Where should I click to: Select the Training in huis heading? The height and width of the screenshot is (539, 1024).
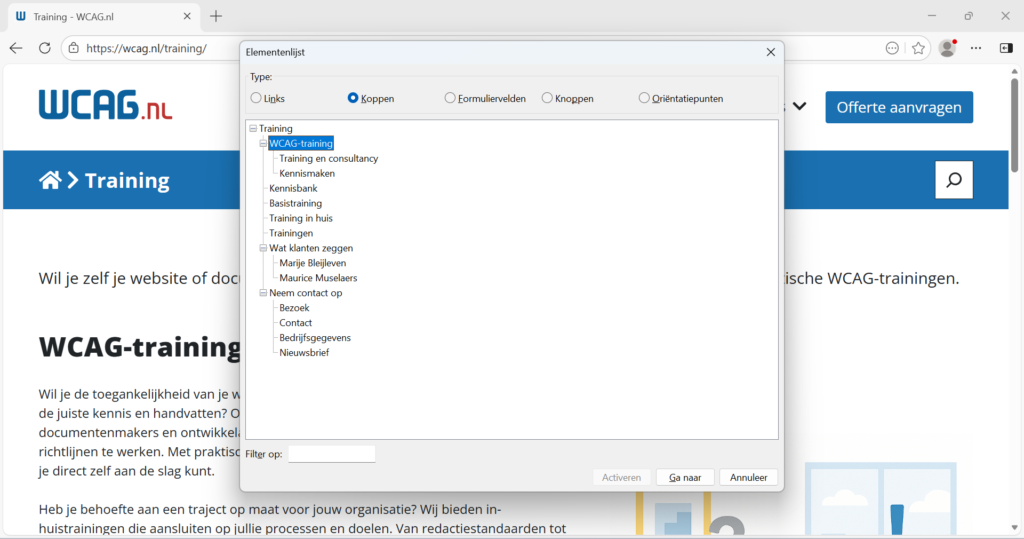tap(300, 219)
